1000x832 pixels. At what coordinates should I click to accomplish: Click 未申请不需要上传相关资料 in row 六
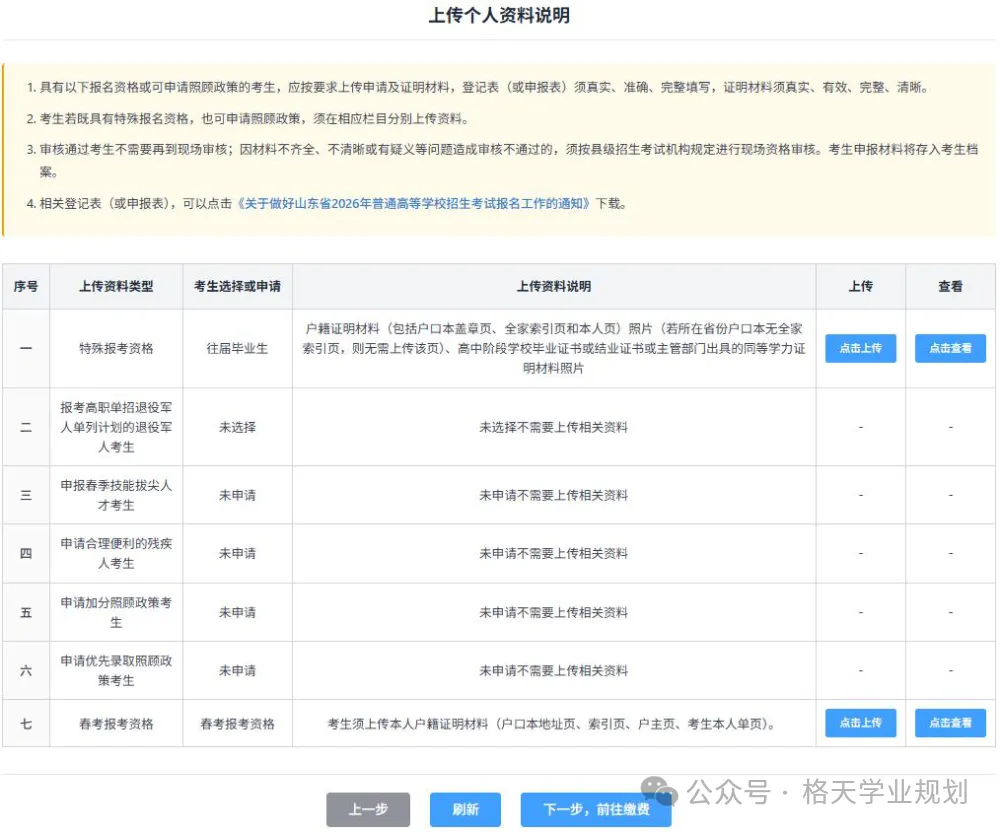pyautogui.click(x=554, y=671)
